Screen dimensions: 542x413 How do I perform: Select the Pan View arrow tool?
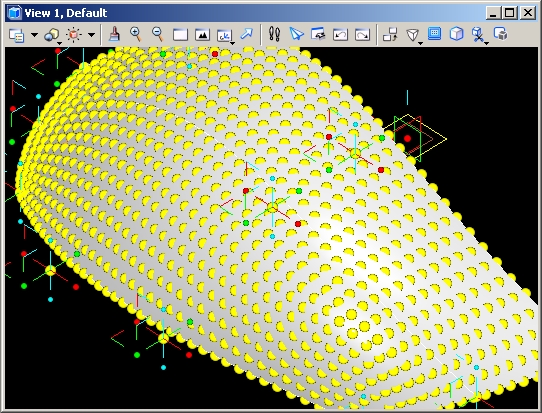coord(246,34)
